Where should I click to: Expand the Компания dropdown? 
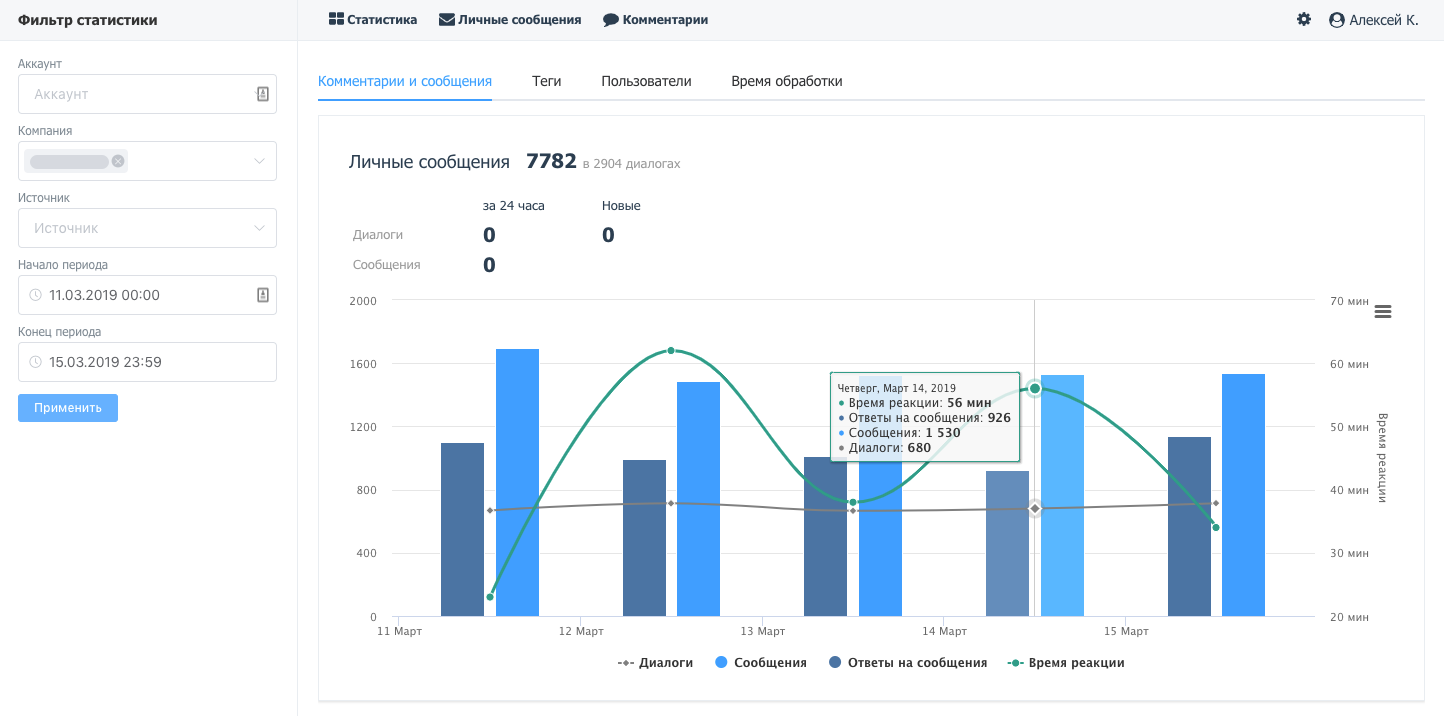pyautogui.click(x=259, y=161)
